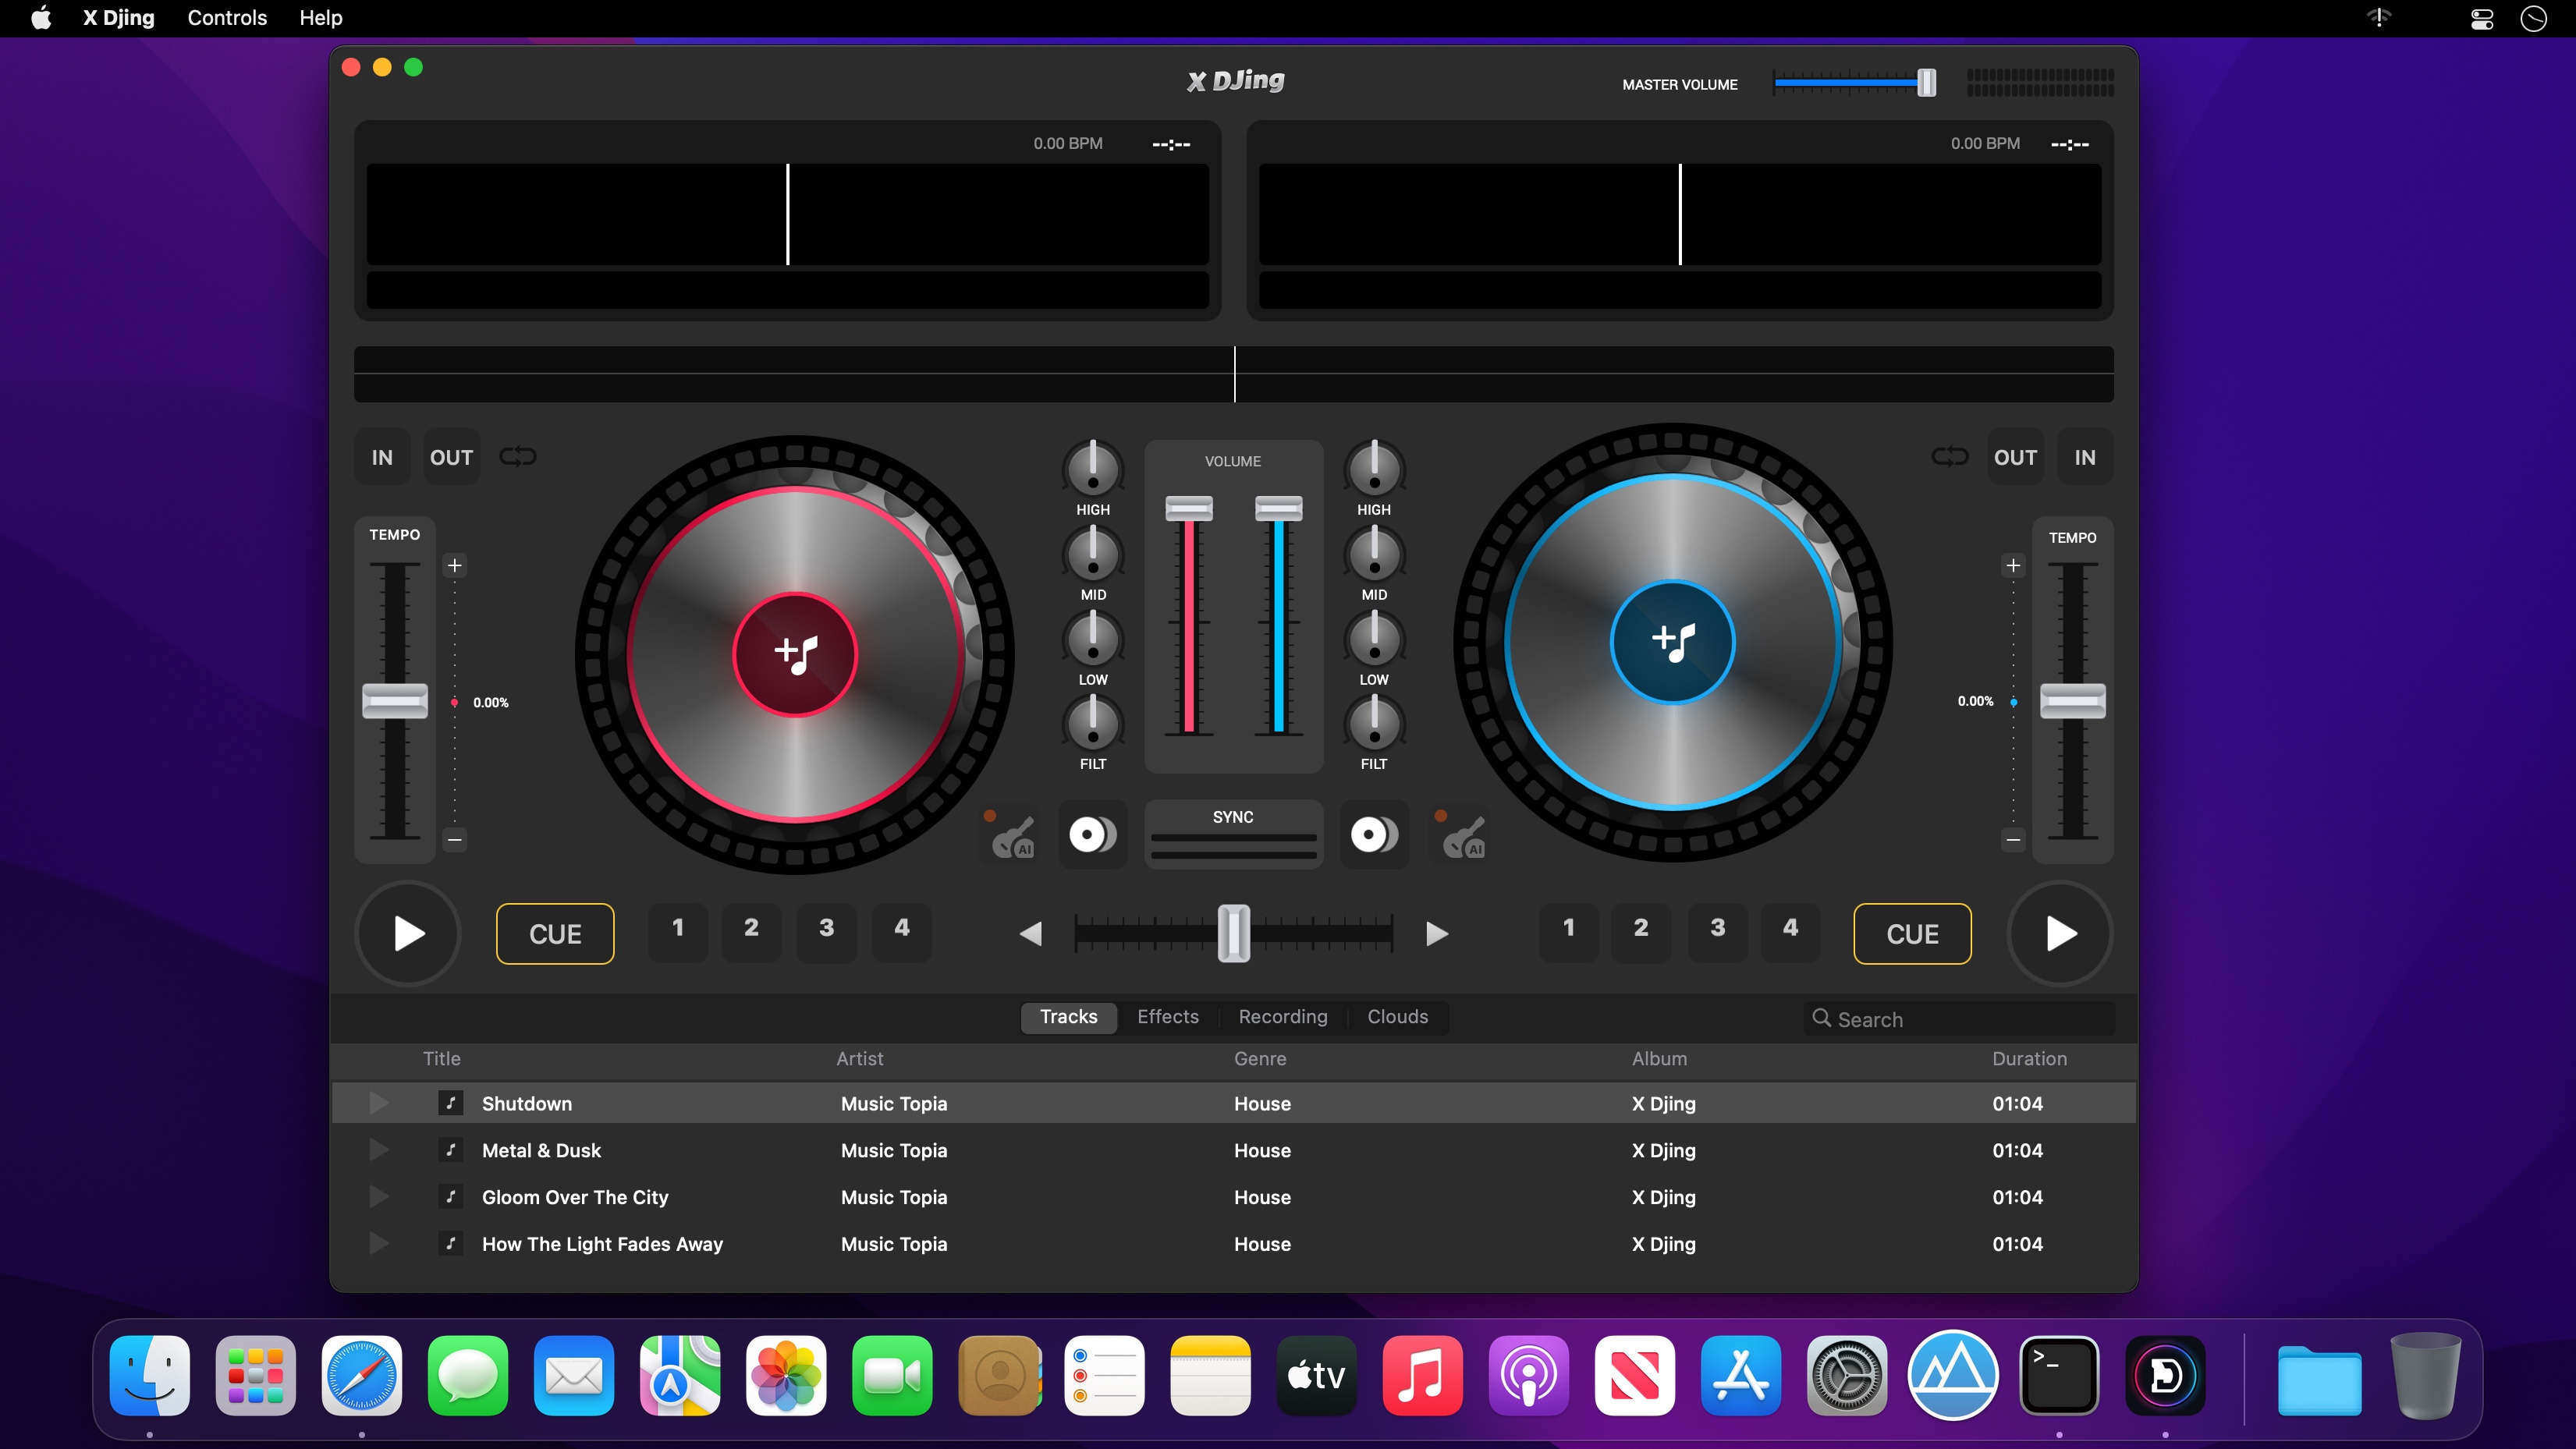Image resolution: width=2576 pixels, height=1449 pixels.
Task: Preview the Shutdown track play arrow
Action: tap(378, 1103)
